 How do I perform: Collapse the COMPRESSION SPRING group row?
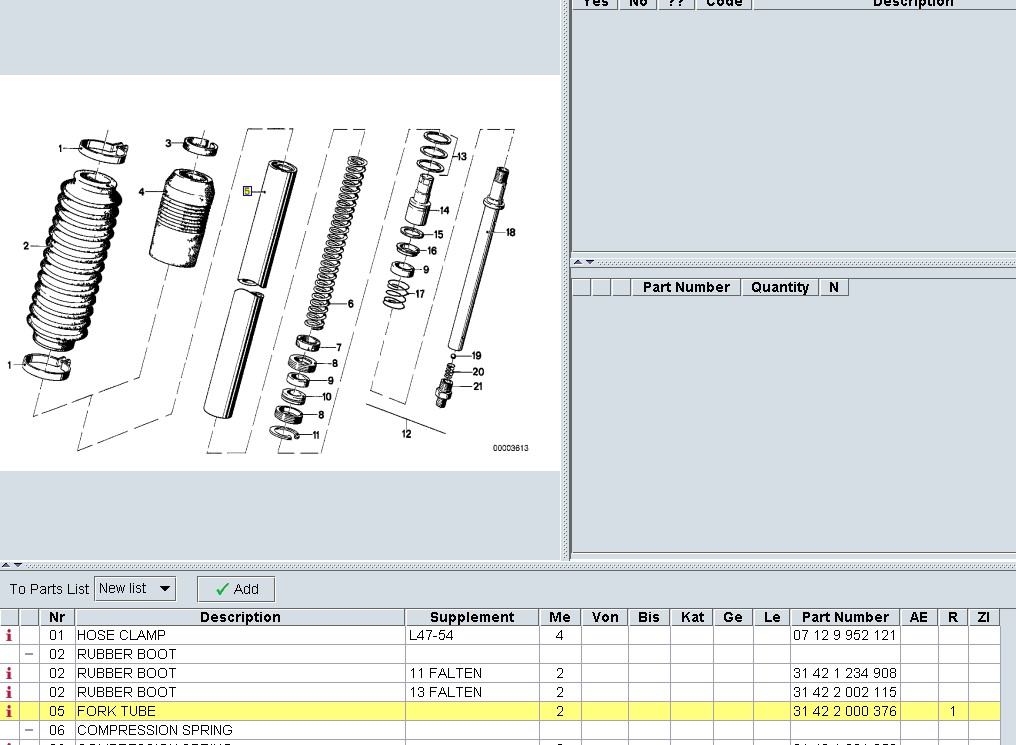[x=29, y=731]
